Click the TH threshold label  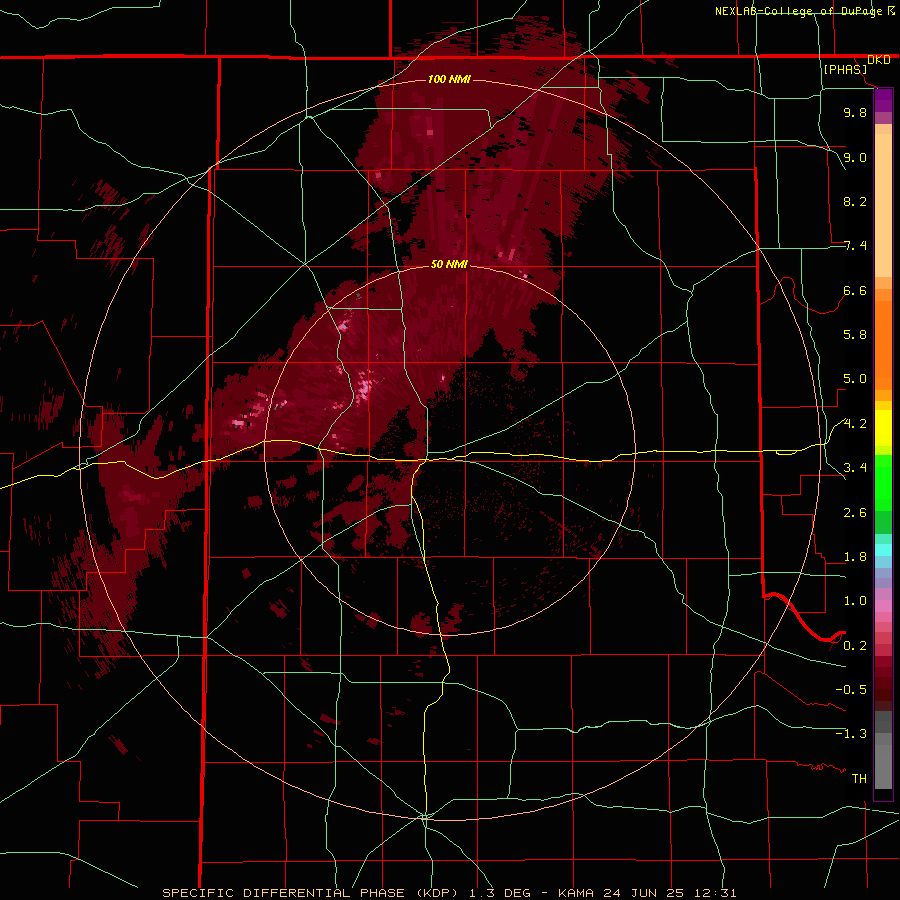[x=859, y=779]
